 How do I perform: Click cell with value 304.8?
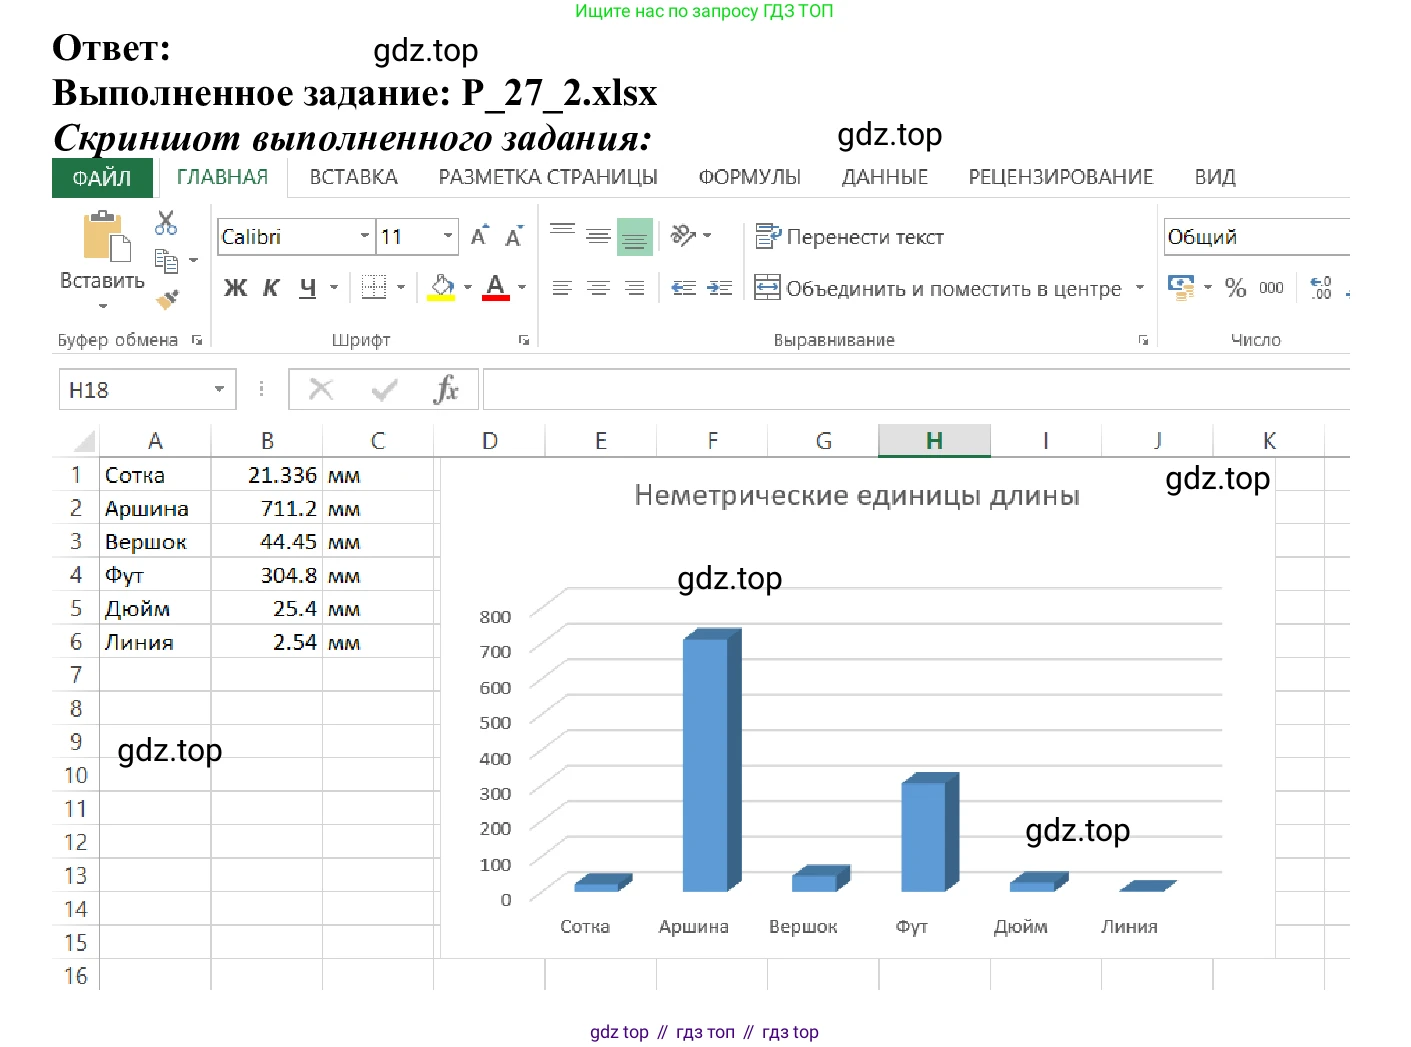pos(267,575)
